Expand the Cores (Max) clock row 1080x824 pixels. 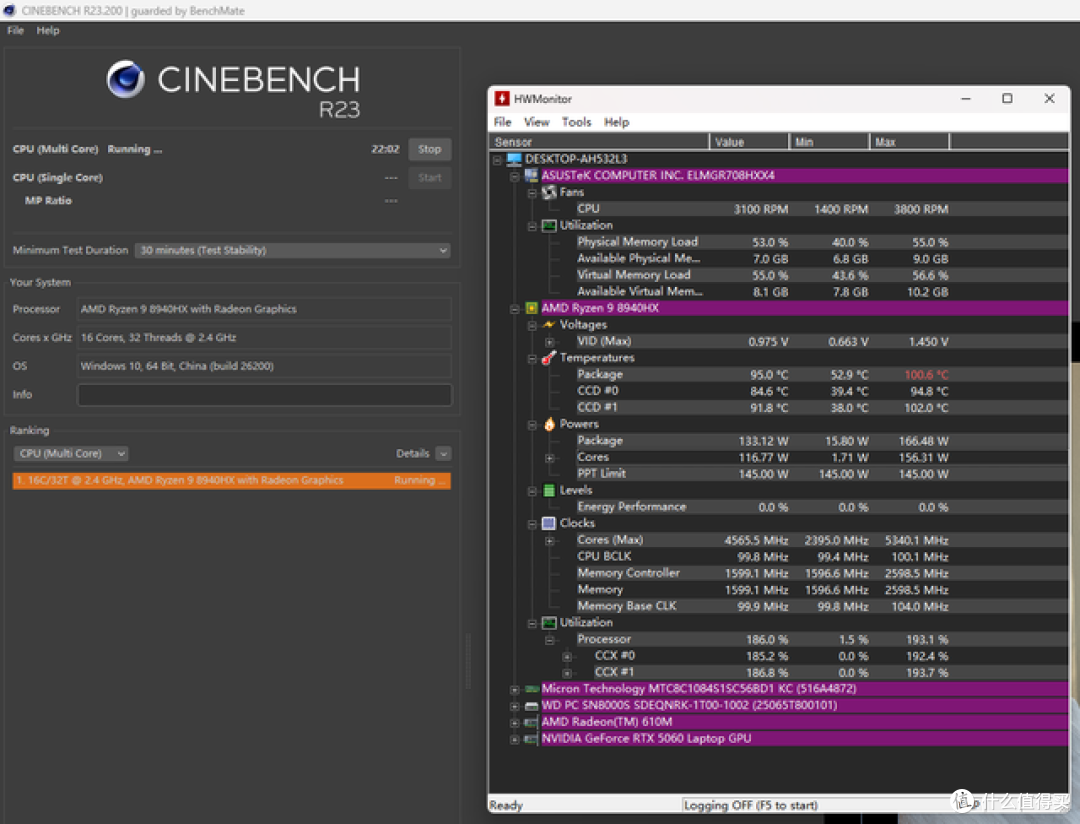click(x=550, y=540)
